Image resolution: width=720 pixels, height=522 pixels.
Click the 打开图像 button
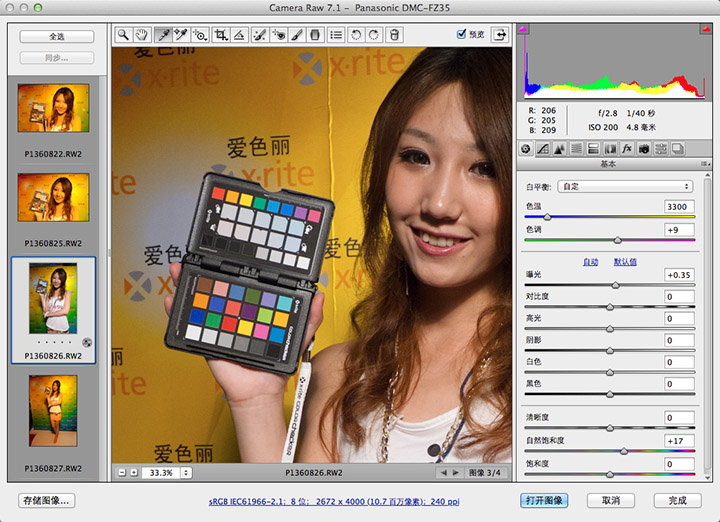(x=544, y=500)
